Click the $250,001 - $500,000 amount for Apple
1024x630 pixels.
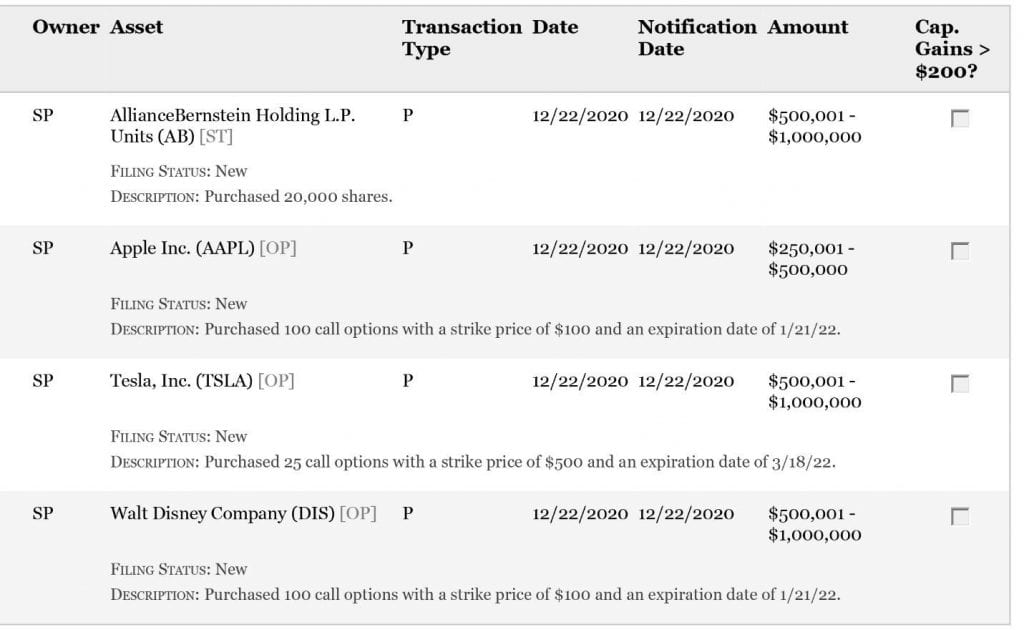[810, 259]
